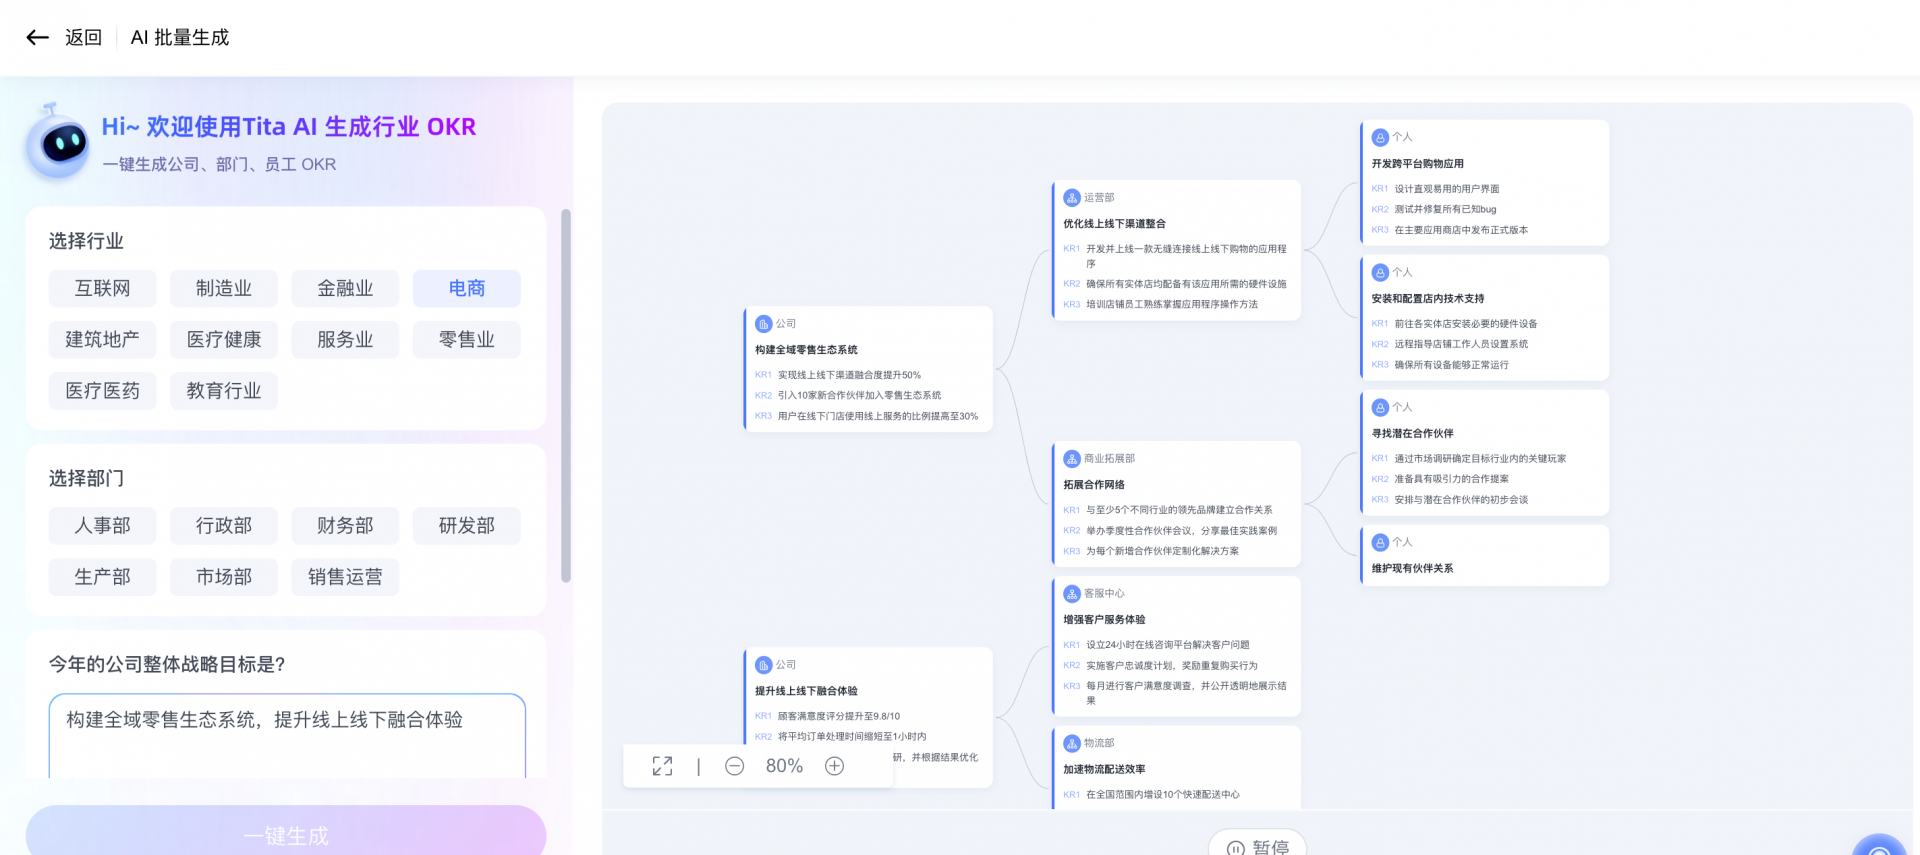Zoom in with the plus icon

(834, 766)
